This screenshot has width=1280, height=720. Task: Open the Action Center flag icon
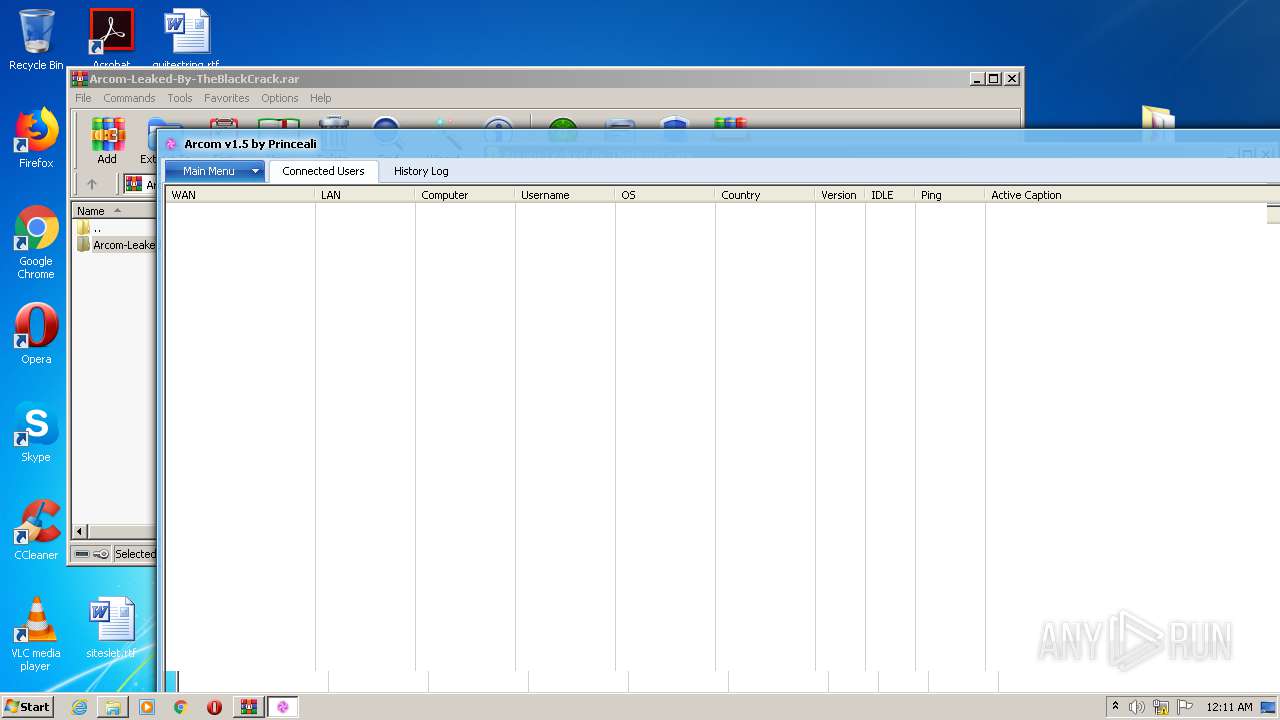pos(1185,707)
